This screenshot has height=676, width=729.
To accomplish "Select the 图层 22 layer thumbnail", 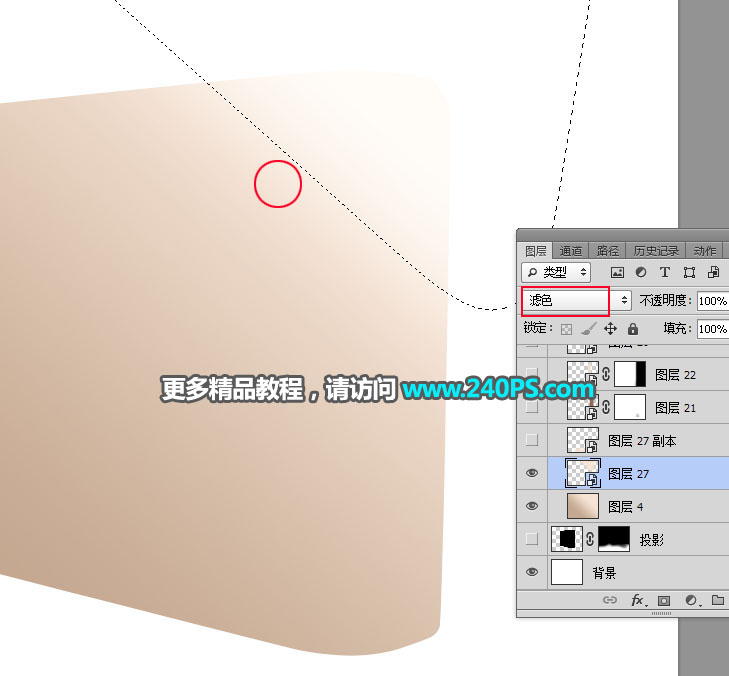I will pyautogui.click(x=583, y=374).
